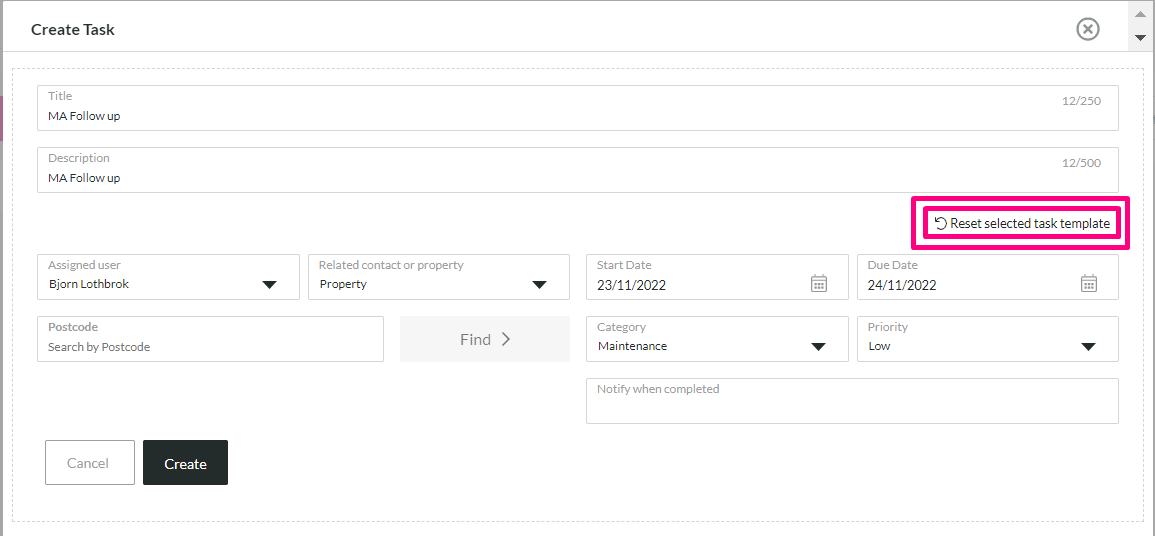1155x536 pixels.
Task: Click the reset arrow icon beside task template
Action: (x=941, y=224)
